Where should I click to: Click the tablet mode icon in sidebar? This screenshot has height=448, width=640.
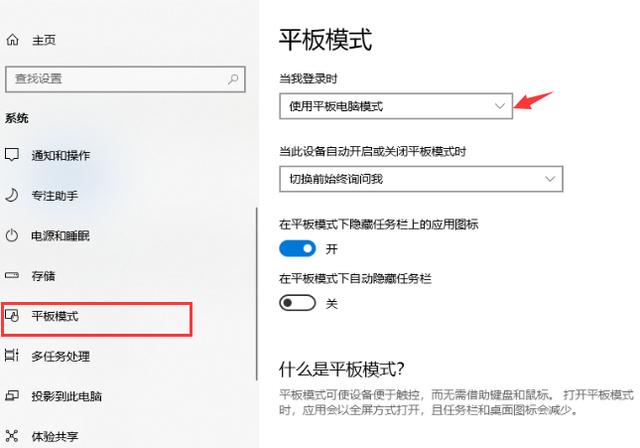[12, 315]
